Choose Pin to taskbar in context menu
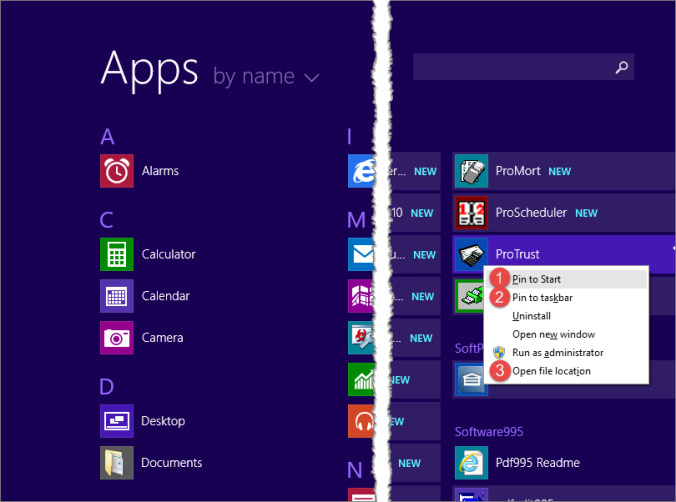Screen dimensions: 676x502 [566, 298]
